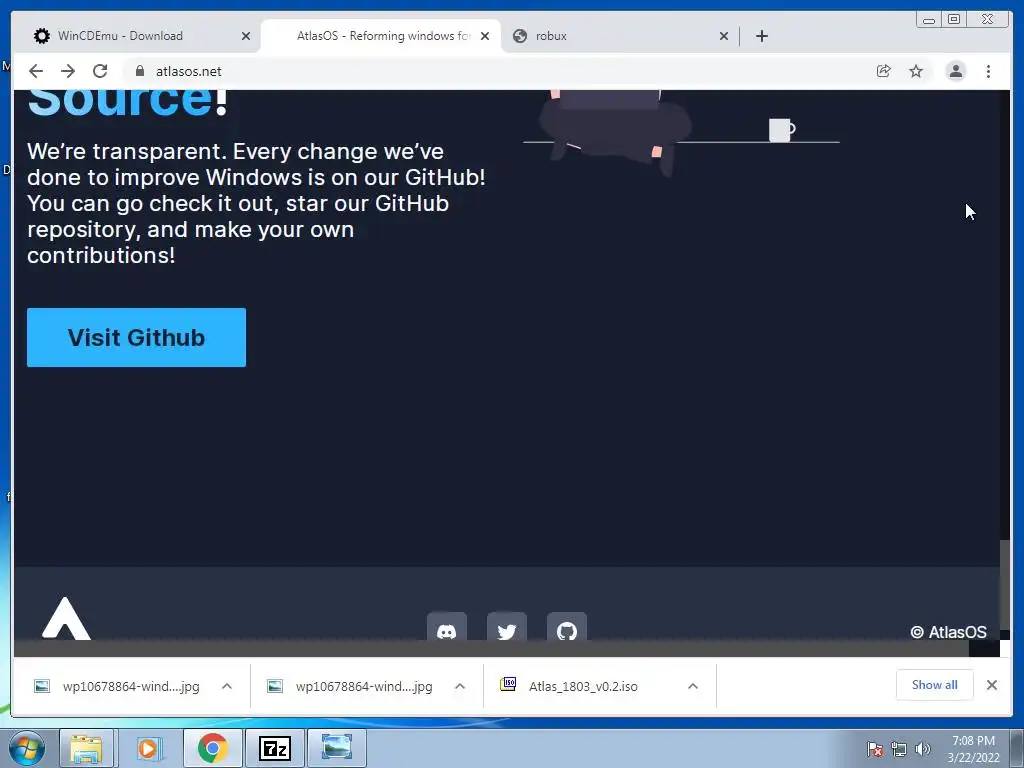View site lock information icon
The image size is (1024, 768).
[x=140, y=71]
